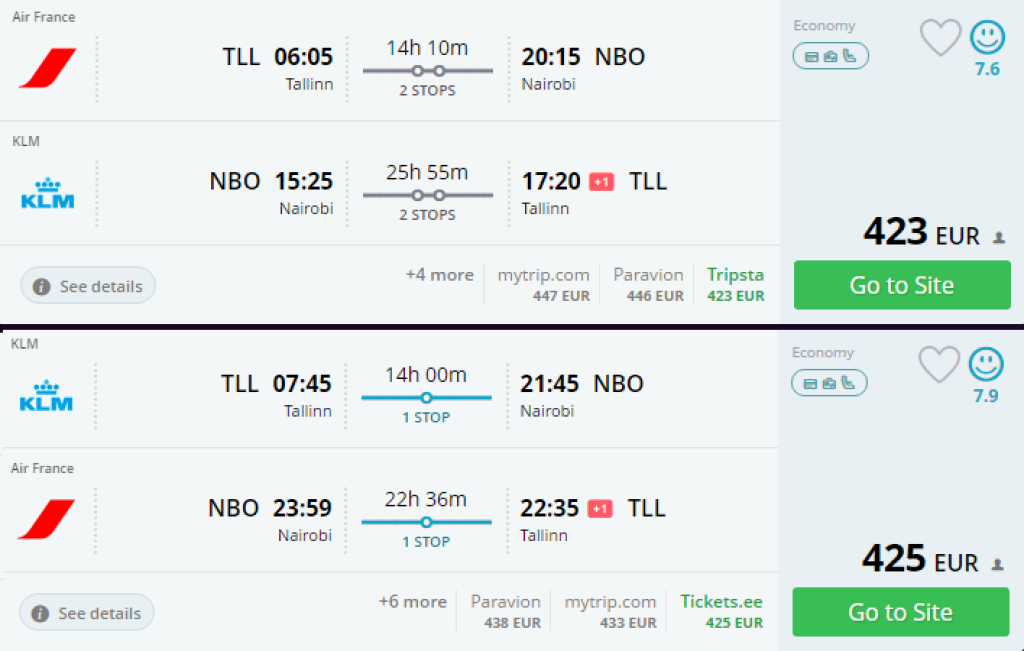Choose the Tripsta 423 EUR offer

click(x=735, y=284)
